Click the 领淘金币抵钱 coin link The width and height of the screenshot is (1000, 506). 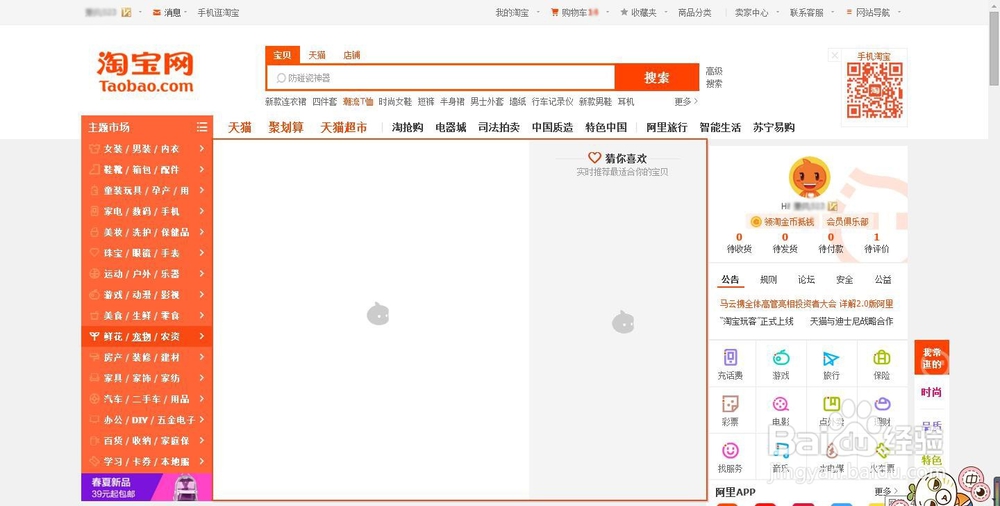point(783,221)
